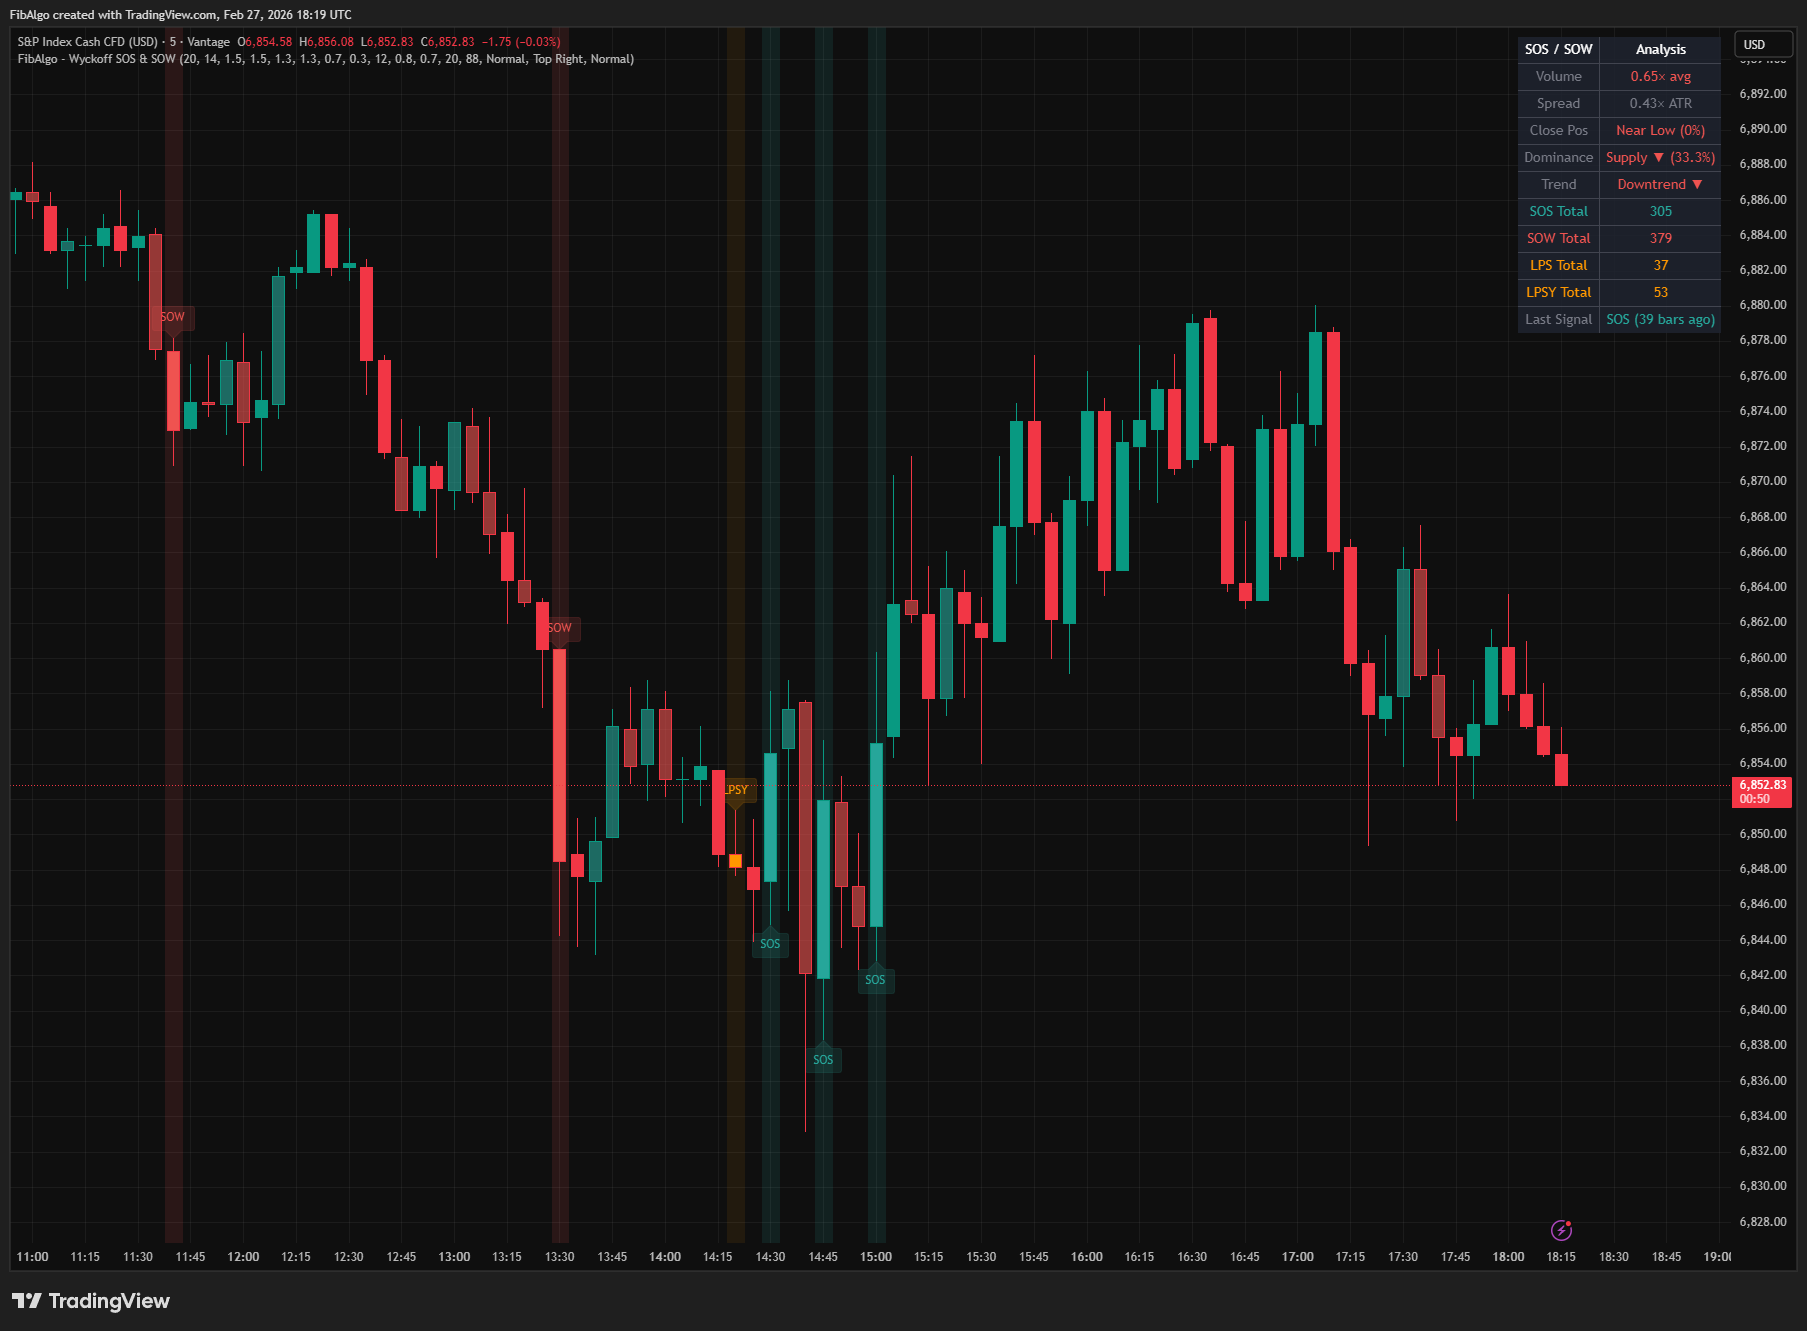Select the SOW label near 13:30

[560, 628]
